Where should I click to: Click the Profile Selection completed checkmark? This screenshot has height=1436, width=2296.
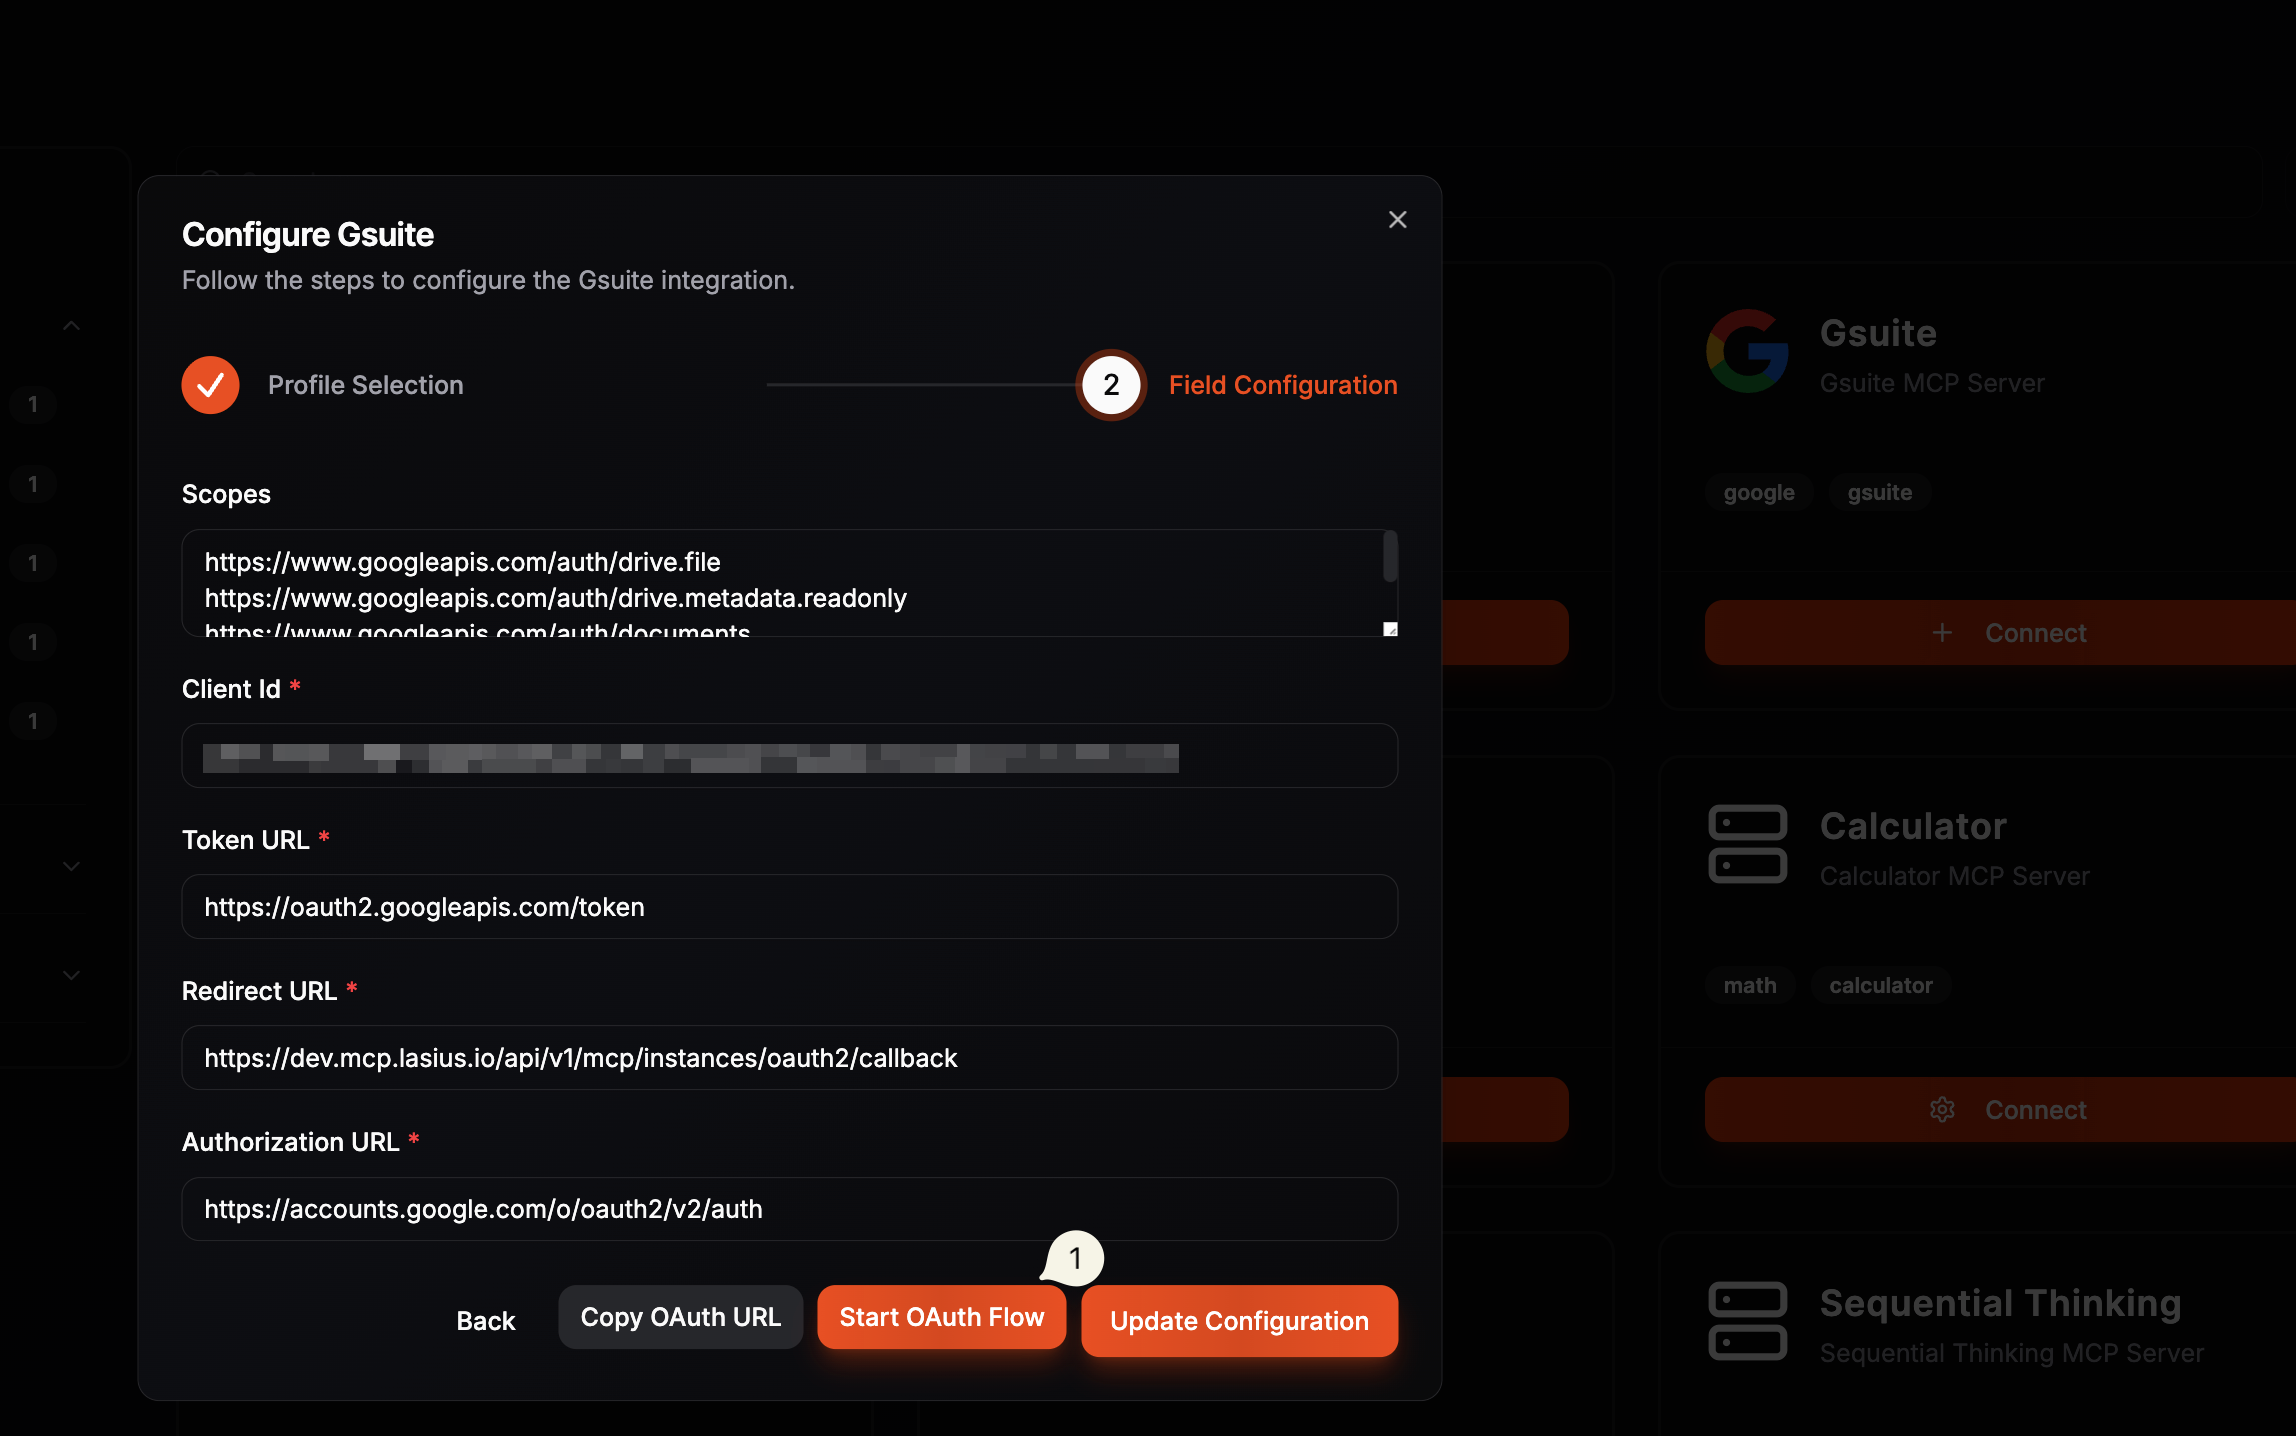click(210, 384)
